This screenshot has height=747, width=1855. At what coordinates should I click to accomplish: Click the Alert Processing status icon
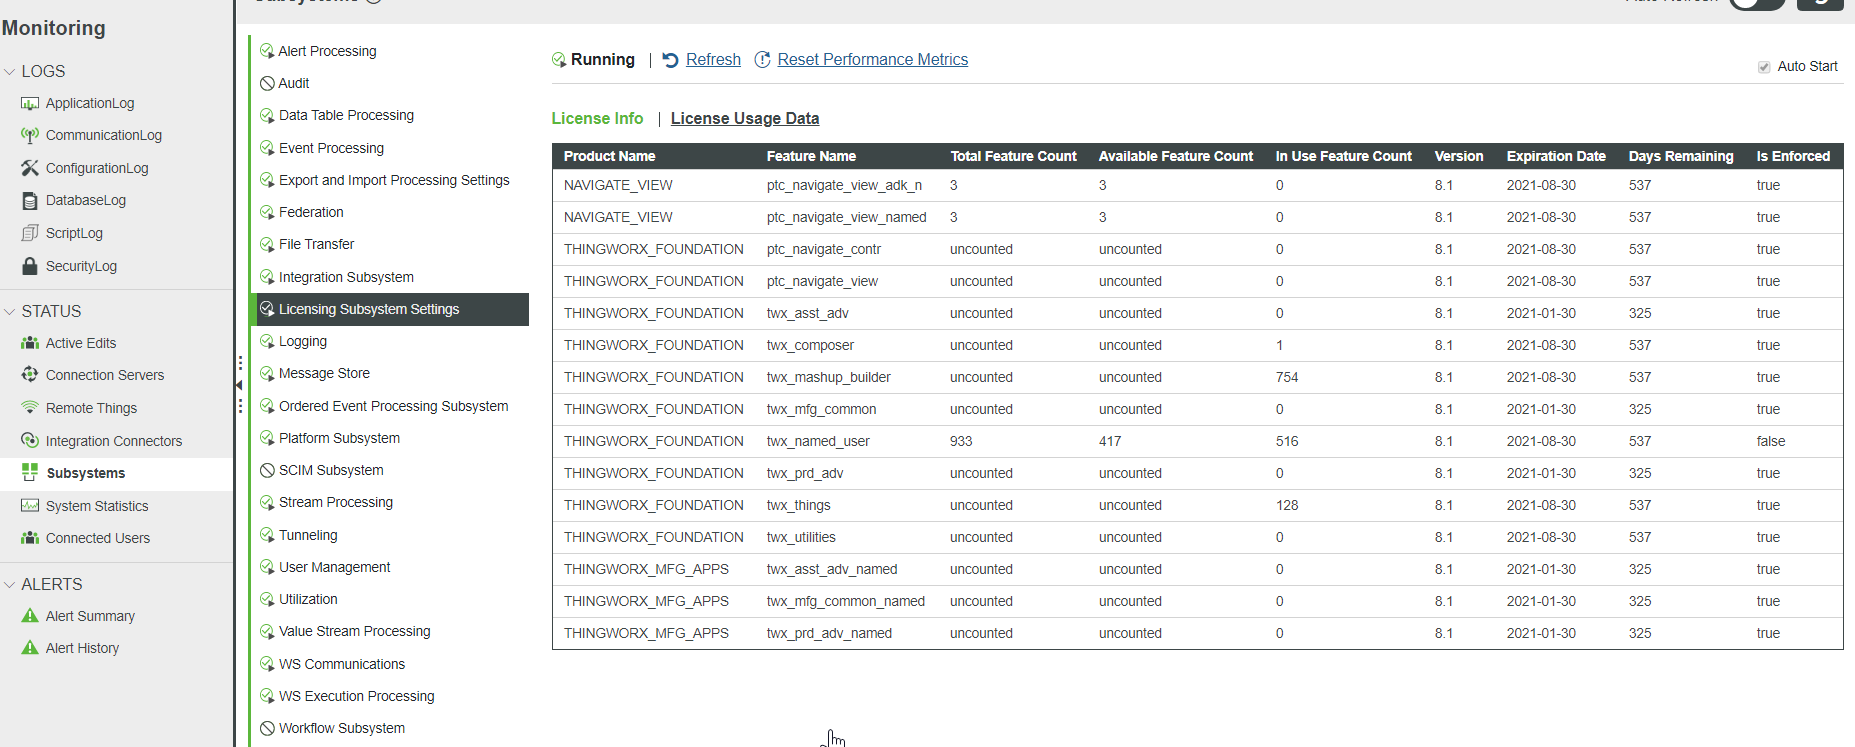click(x=267, y=51)
